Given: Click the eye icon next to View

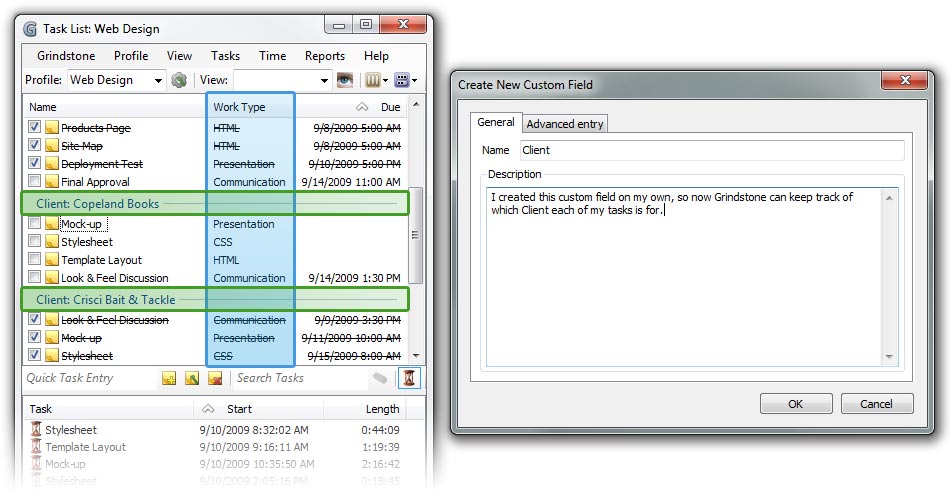Looking at the screenshot, I should [346, 80].
